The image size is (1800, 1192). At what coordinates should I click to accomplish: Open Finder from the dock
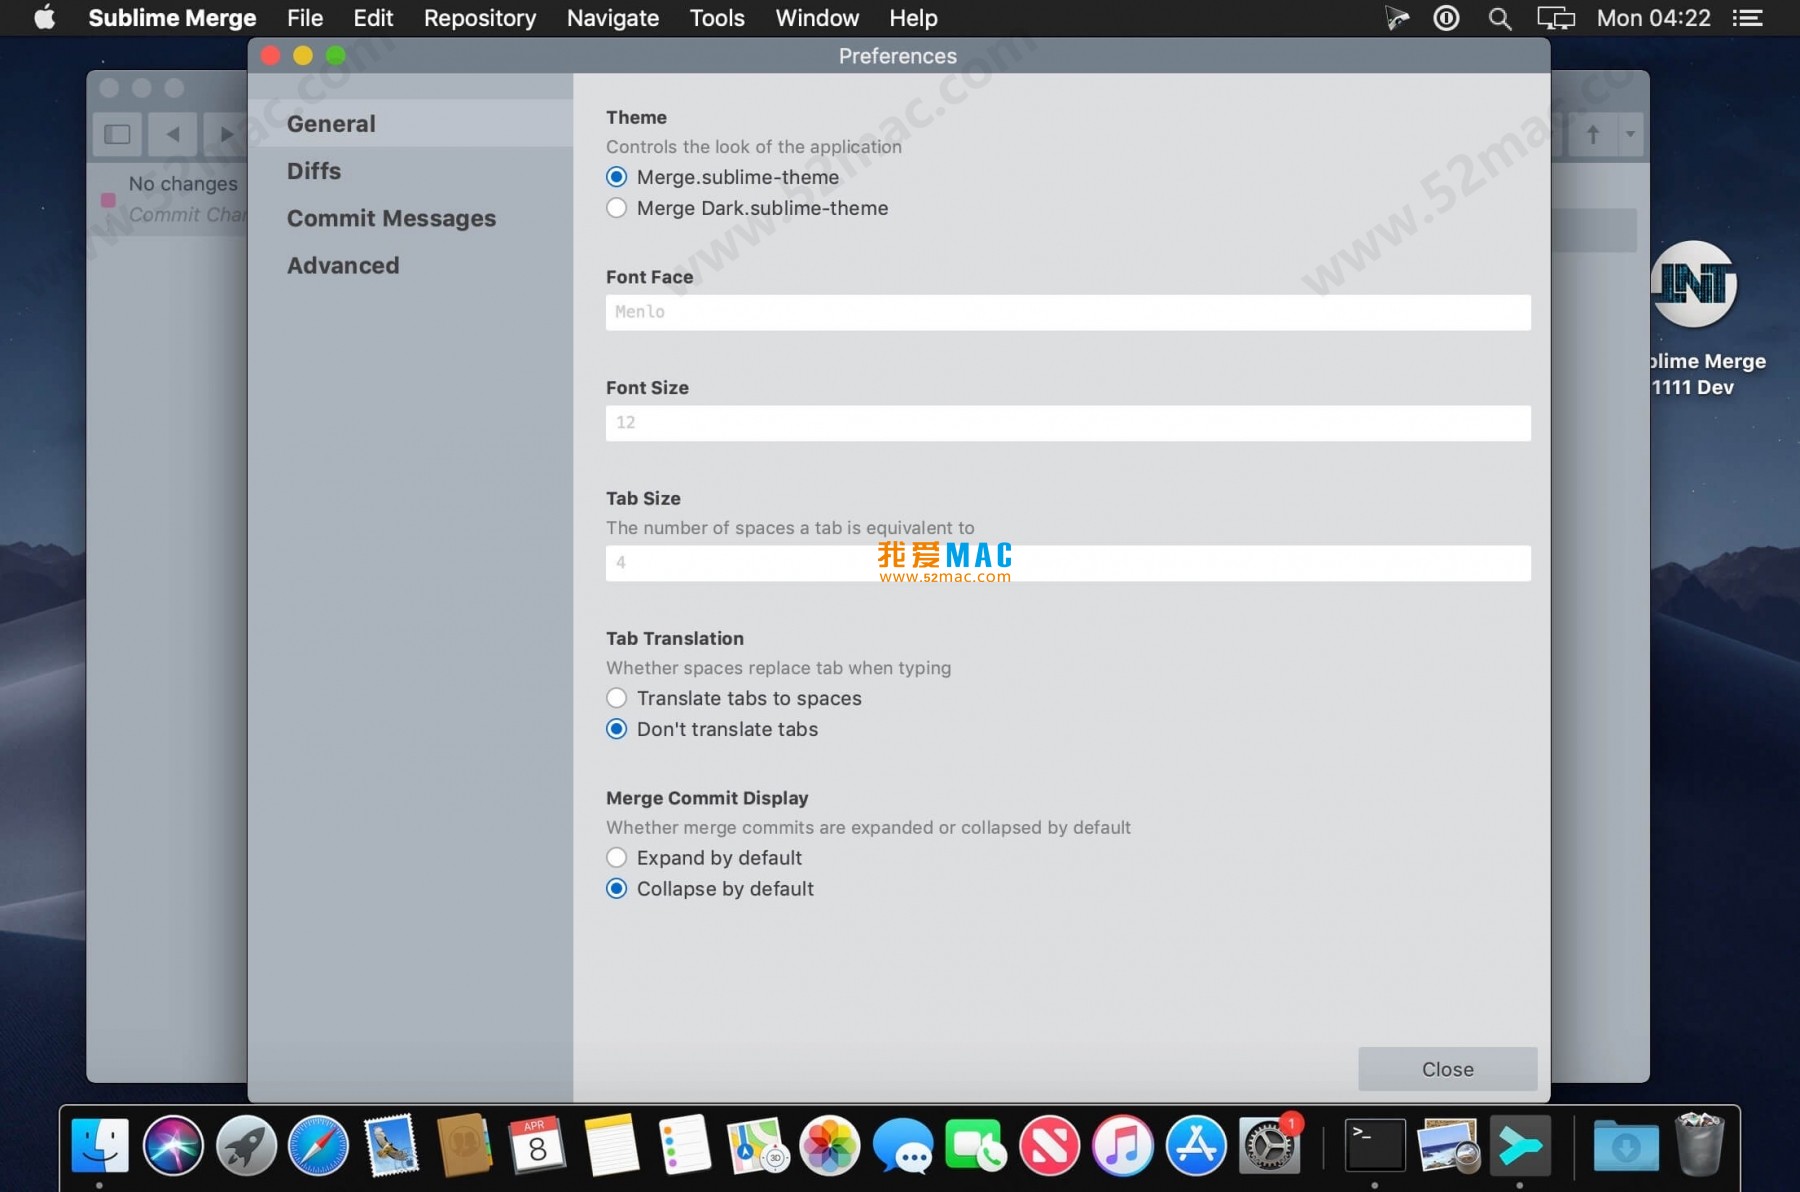(x=100, y=1145)
